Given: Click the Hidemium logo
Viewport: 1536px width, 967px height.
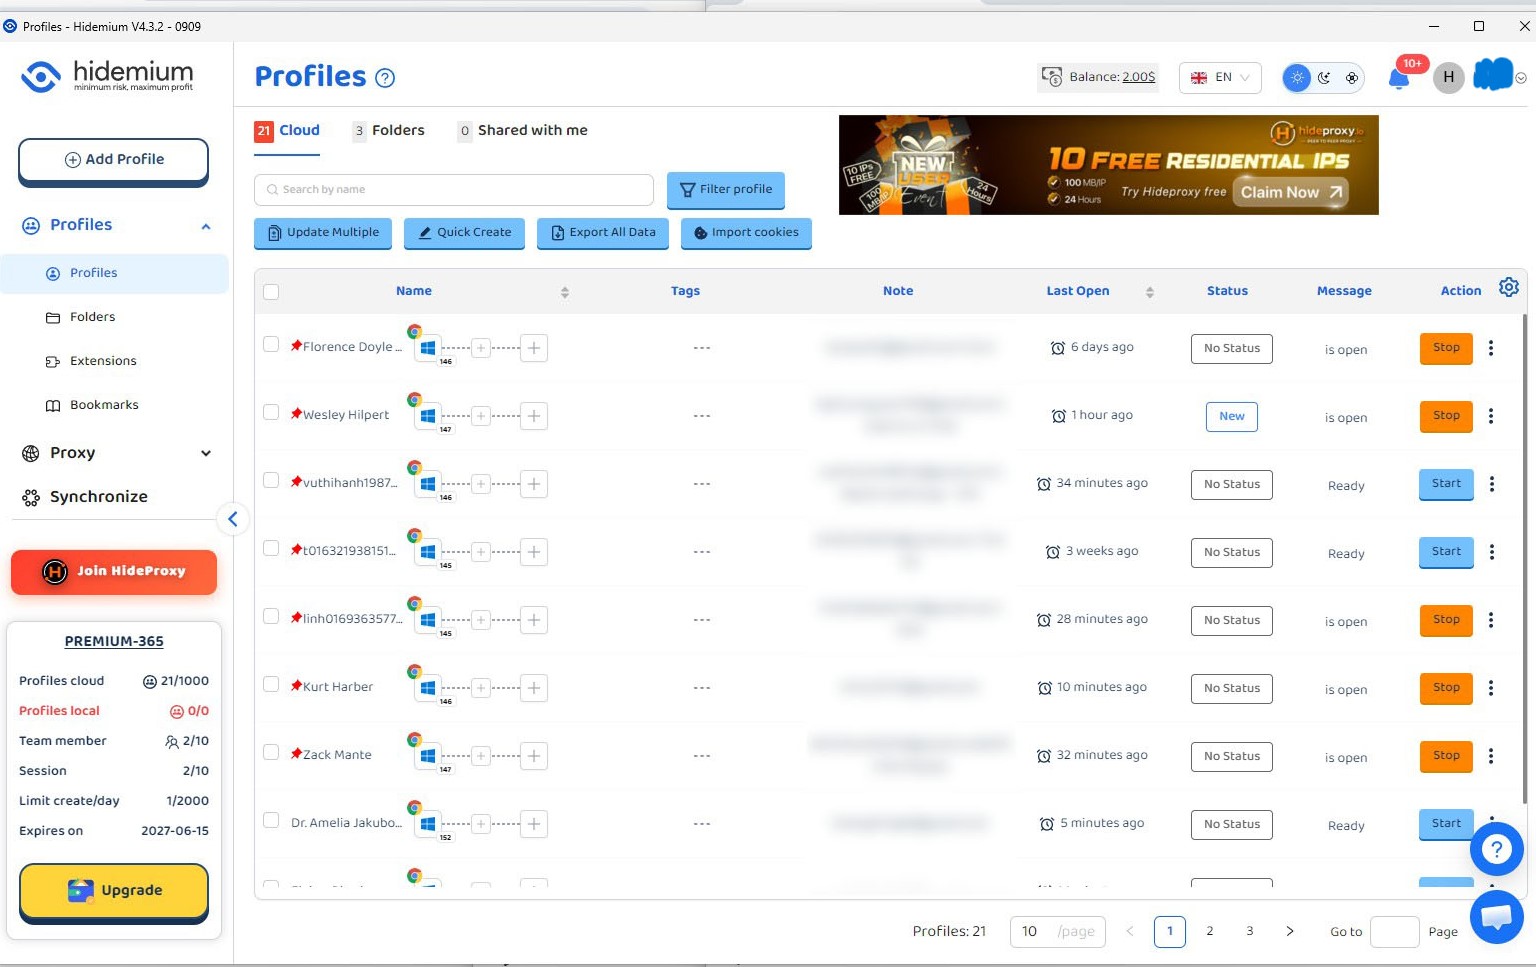Looking at the screenshot, I should click(x=108, y=76).
